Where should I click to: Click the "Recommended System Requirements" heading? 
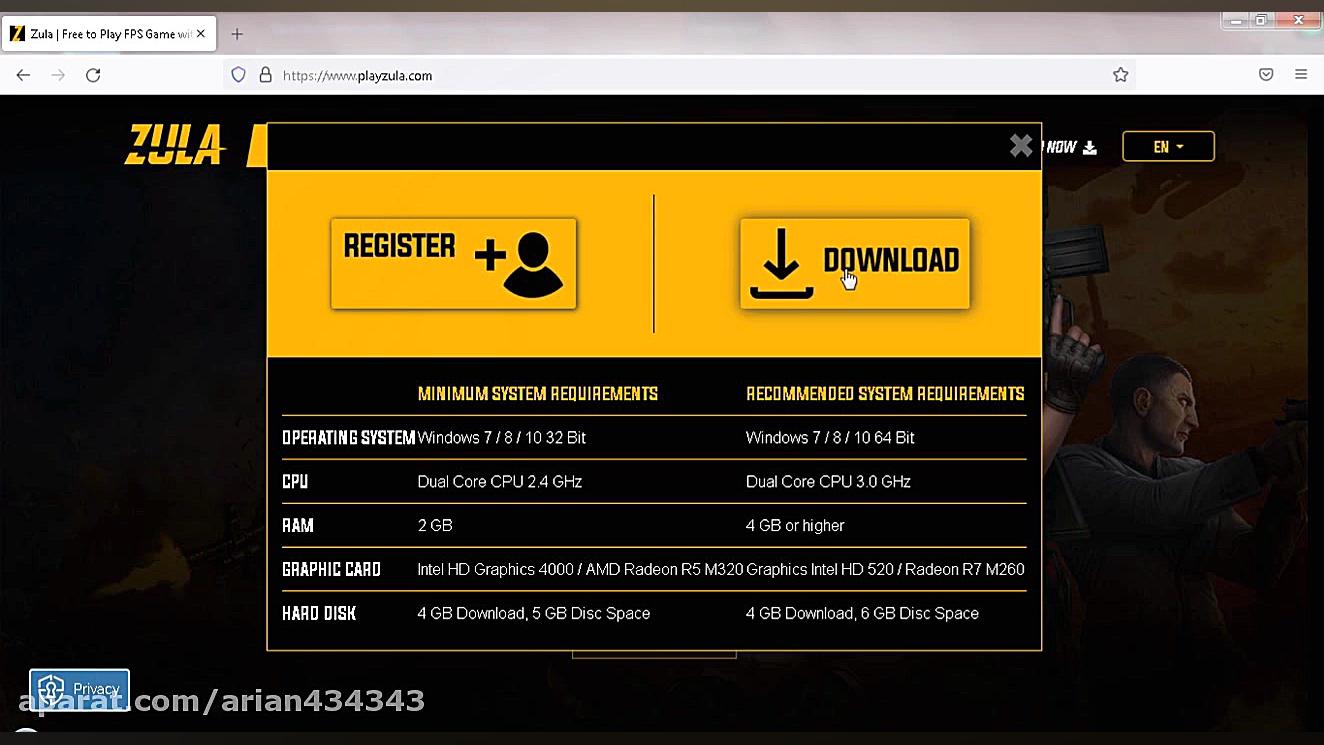tap(885, 394)
